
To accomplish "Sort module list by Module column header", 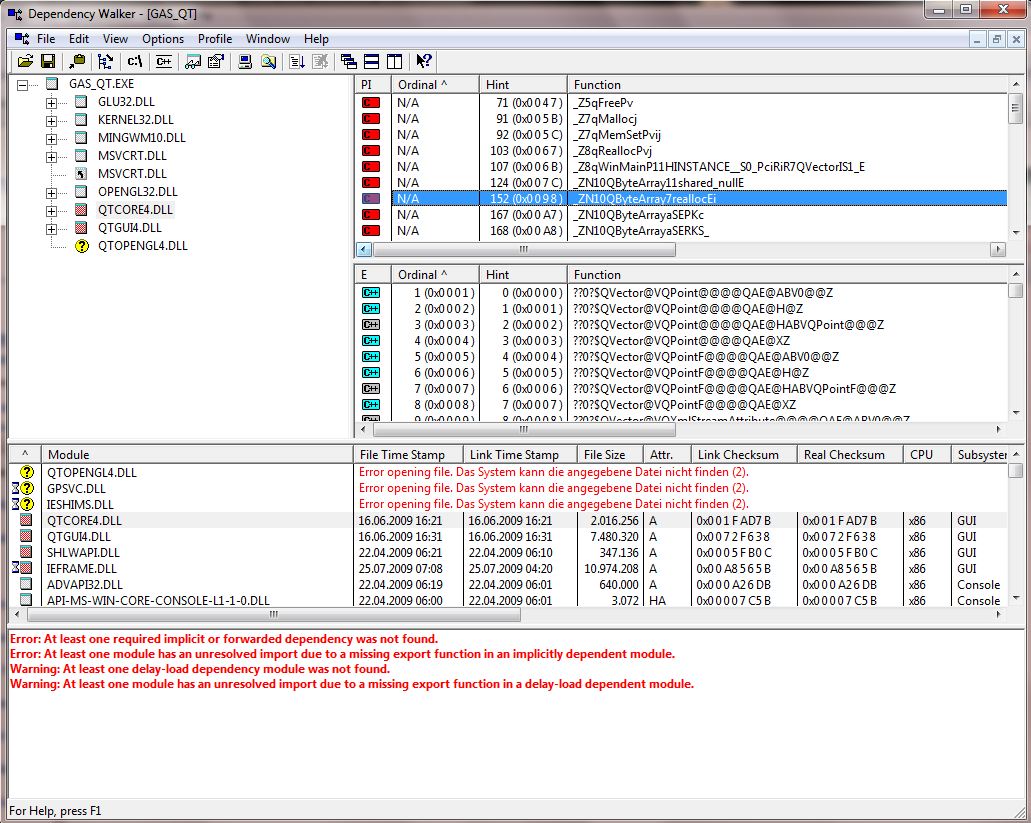I will tap(197, 455).
